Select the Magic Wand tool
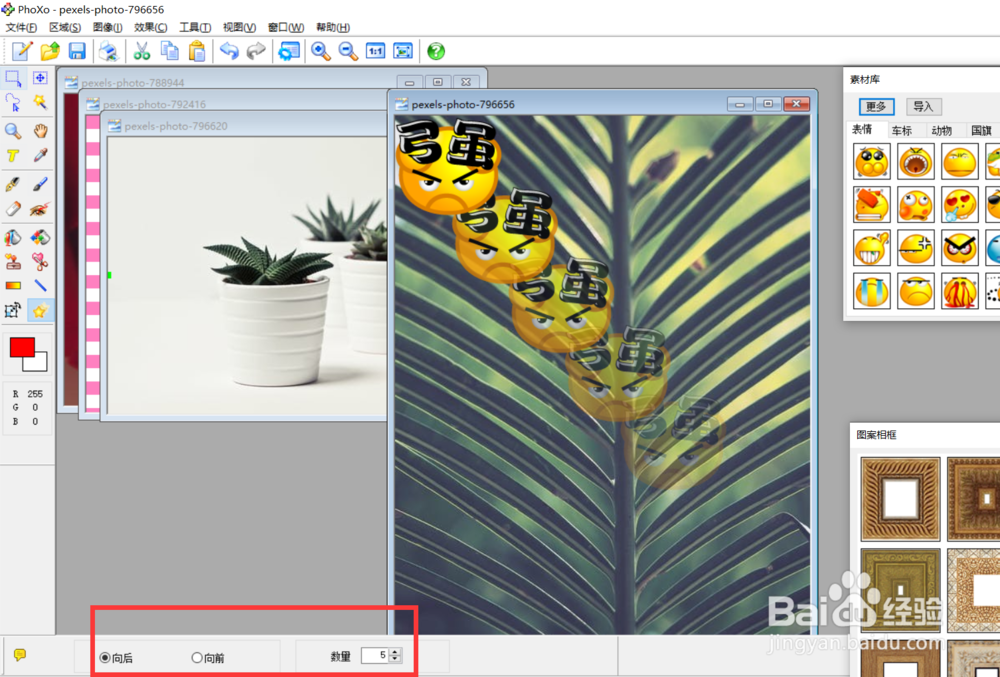The image size is (1000, 677). coord(40,102)
